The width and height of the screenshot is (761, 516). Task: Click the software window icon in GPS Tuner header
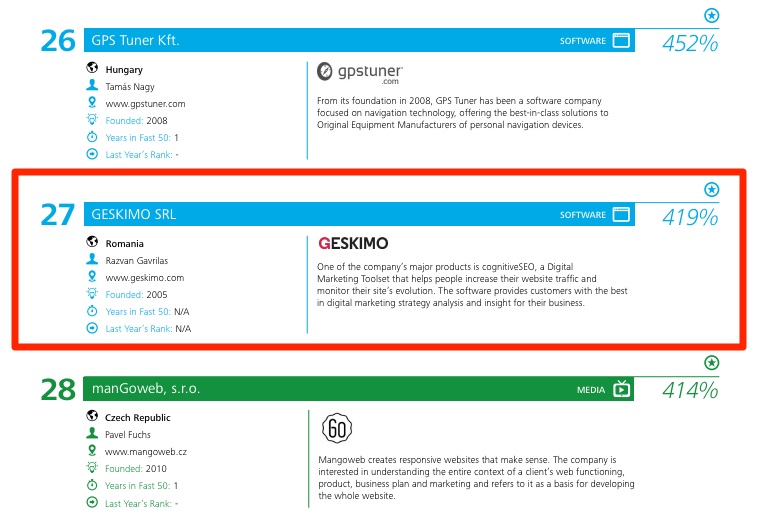621,41
